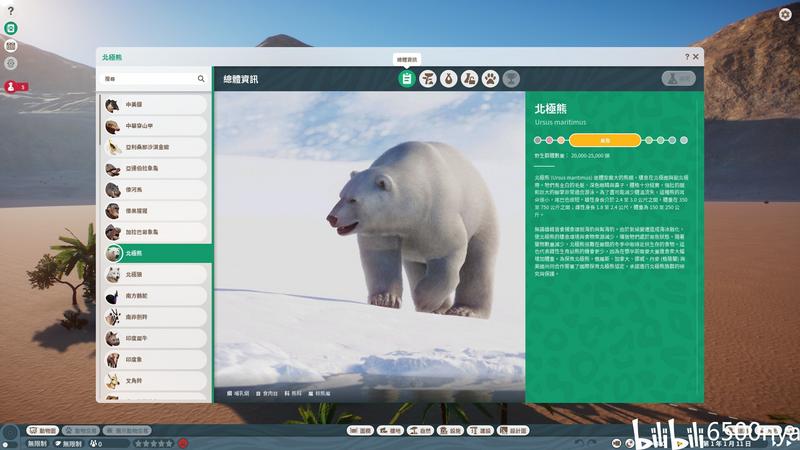Click the third greyed bottom-left button
The width and height of the screenshot is (800, 450).
click(127, 431)
